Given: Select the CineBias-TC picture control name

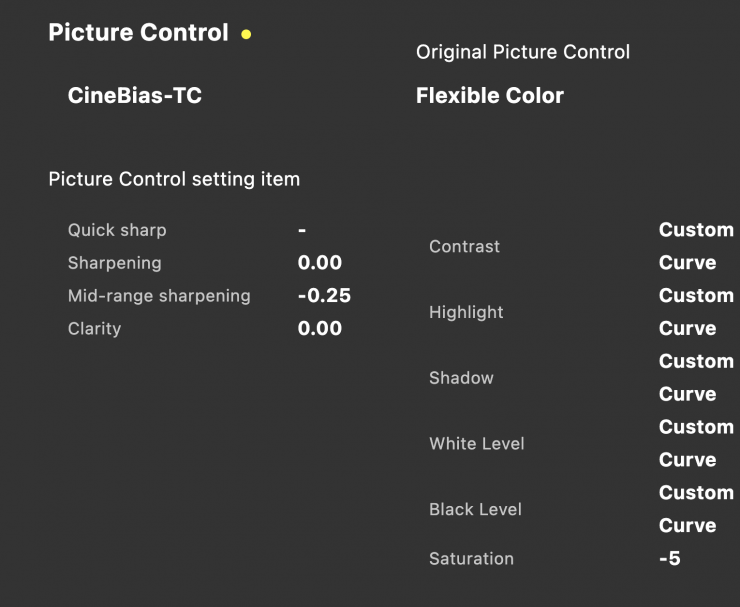Looking at the screenshot, I should (134, 96).
